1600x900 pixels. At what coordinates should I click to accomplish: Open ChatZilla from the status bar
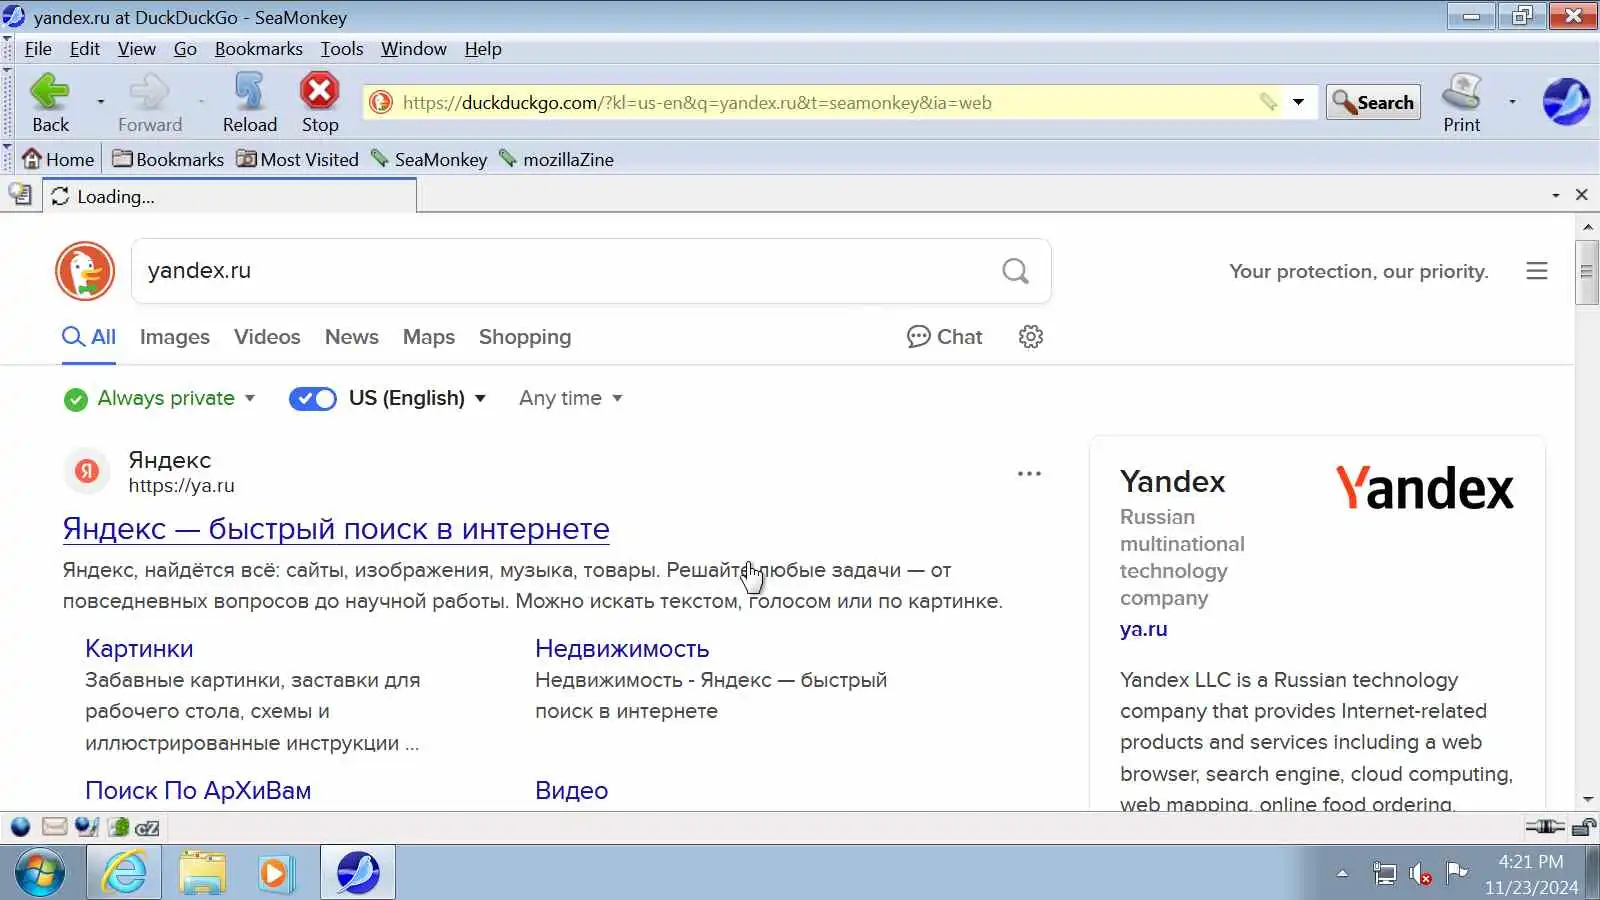147,828
